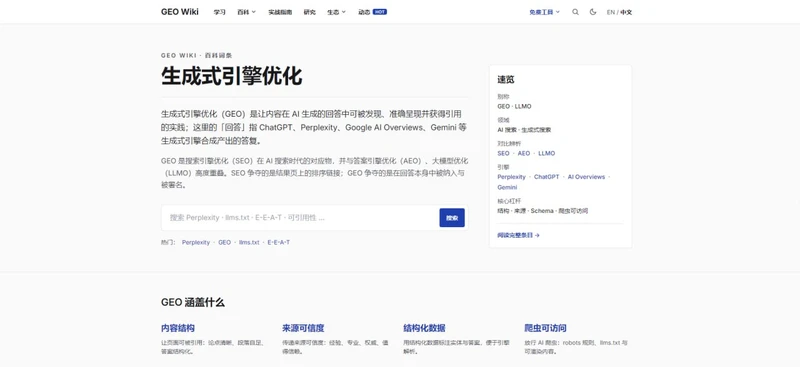The image size is (800, 367).
Task: Click the GEO WIKI · 百科词条 breadcrumb text
Action: tap(196, 55)
